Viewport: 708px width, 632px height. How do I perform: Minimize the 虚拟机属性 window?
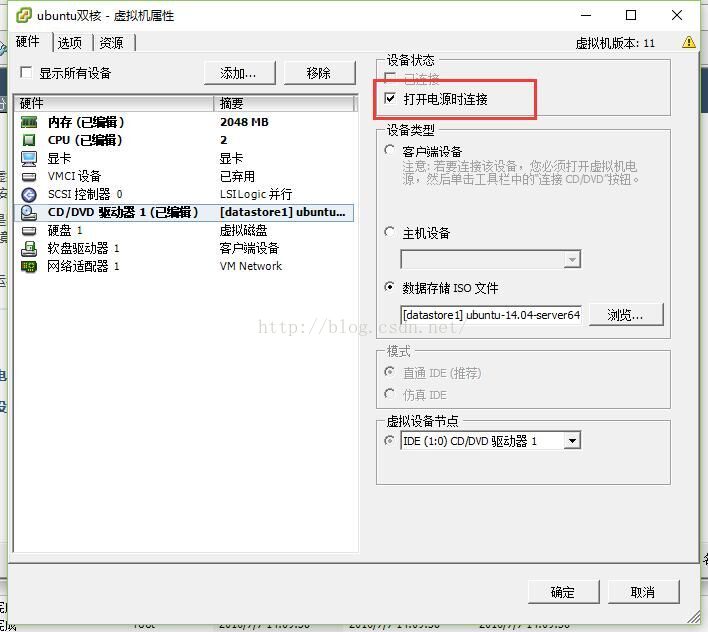point(586,15)
